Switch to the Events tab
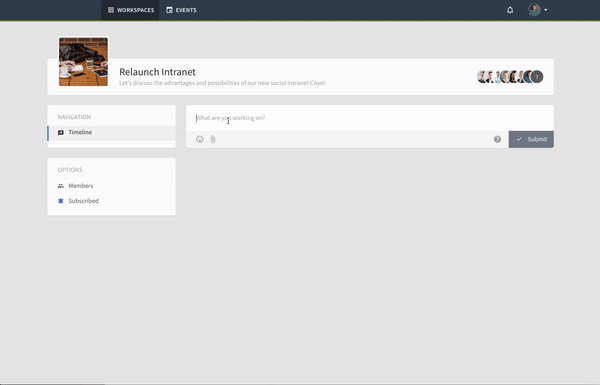Image resolution: width=600 pixels, height=385 pixels. click(x=181, y=10)
